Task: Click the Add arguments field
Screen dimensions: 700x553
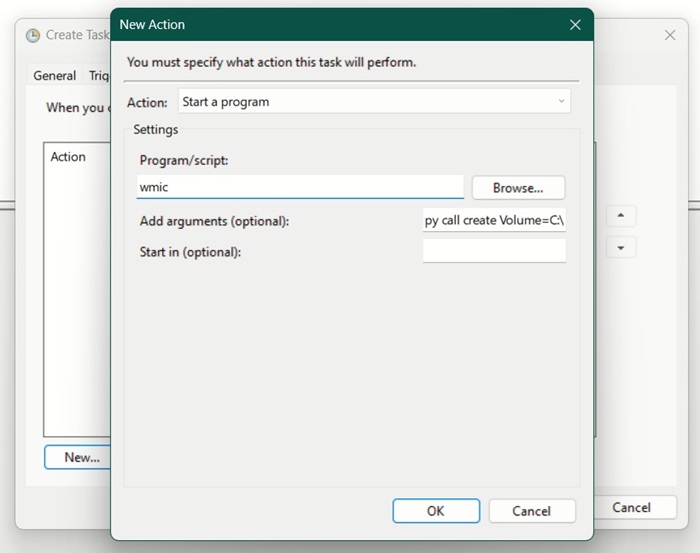Action: [x=494, y=220]
